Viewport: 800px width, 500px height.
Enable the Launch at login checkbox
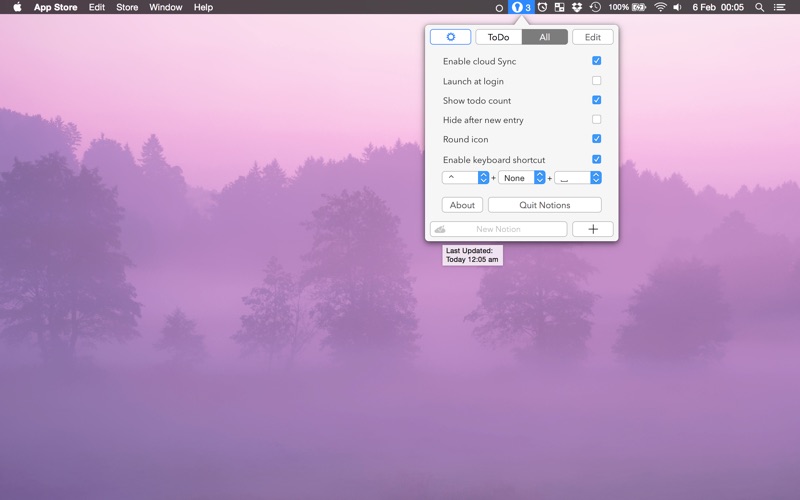pyautogui.click(x=596, y=81)
